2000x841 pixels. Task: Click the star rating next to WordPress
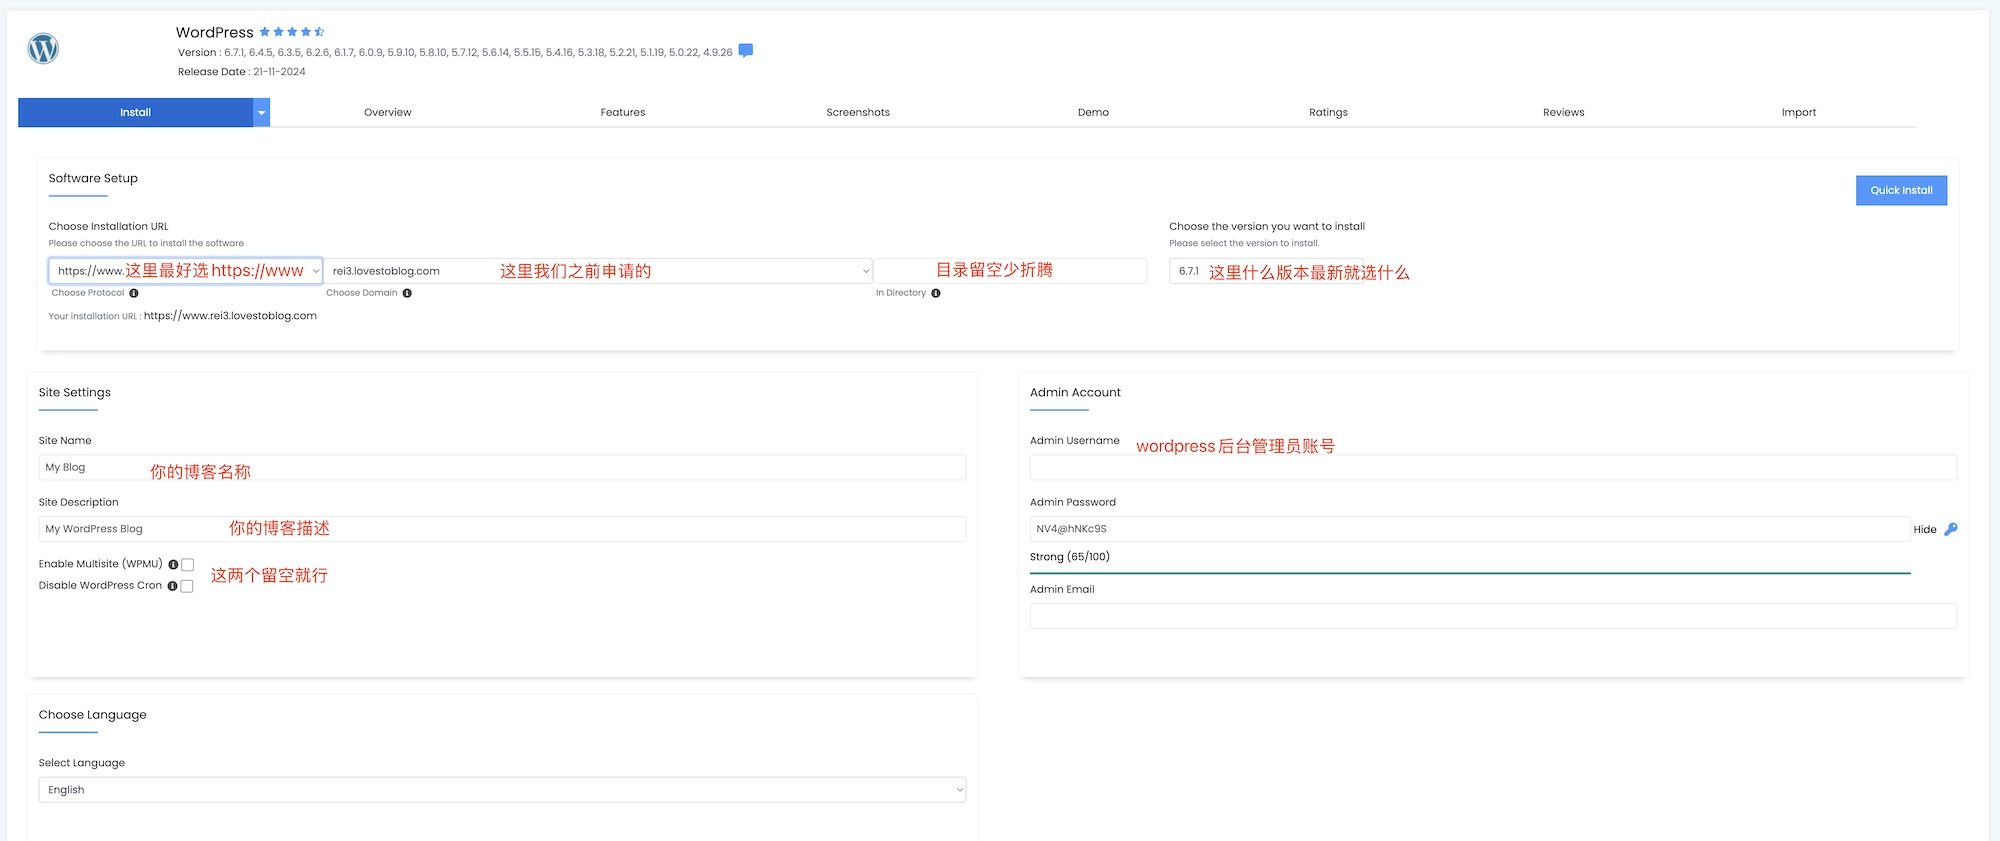click(x=292, y=32)
